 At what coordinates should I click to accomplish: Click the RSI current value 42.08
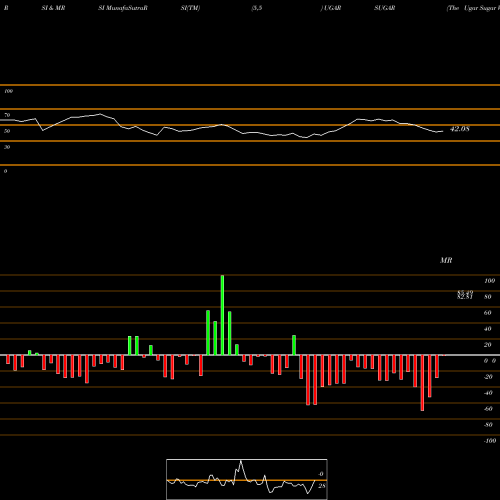coord(460,129)
